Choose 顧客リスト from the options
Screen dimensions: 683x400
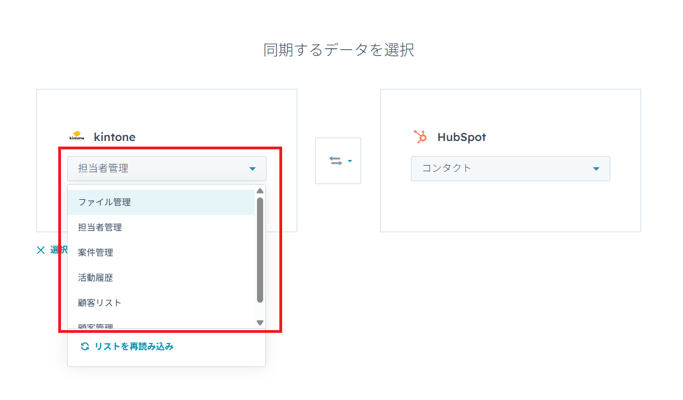161,303
